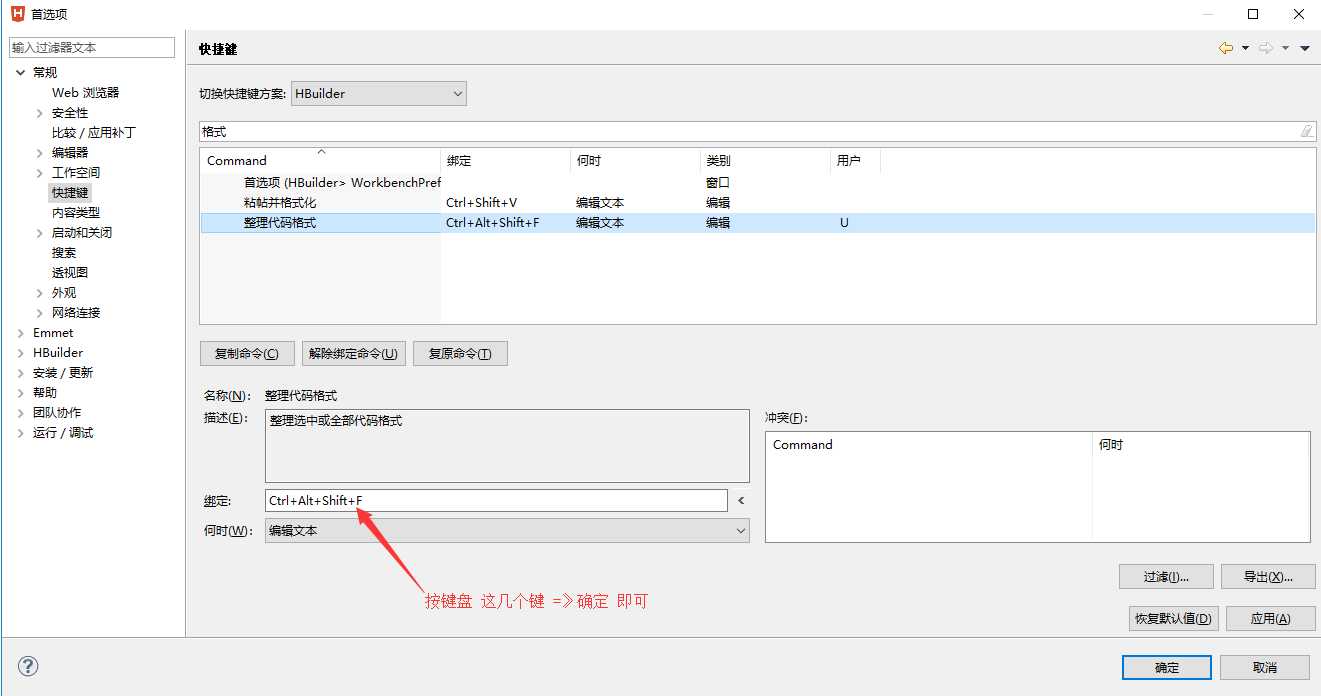Expand the 网络连接 tree node
The width and height of the screenshot is (1321, 696).
(40, 313)
